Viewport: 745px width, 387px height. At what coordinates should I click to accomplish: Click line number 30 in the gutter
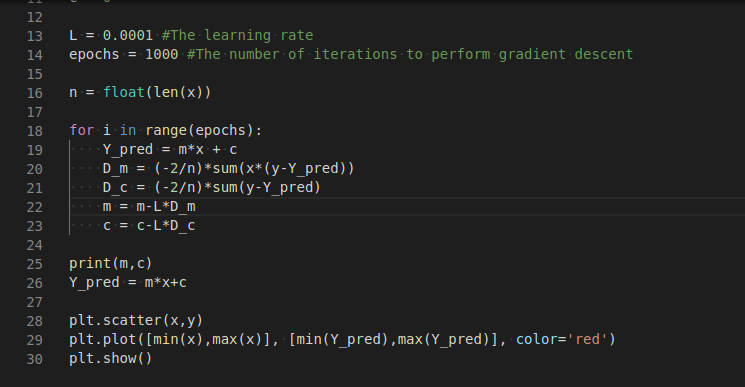(x=35, y=359)
